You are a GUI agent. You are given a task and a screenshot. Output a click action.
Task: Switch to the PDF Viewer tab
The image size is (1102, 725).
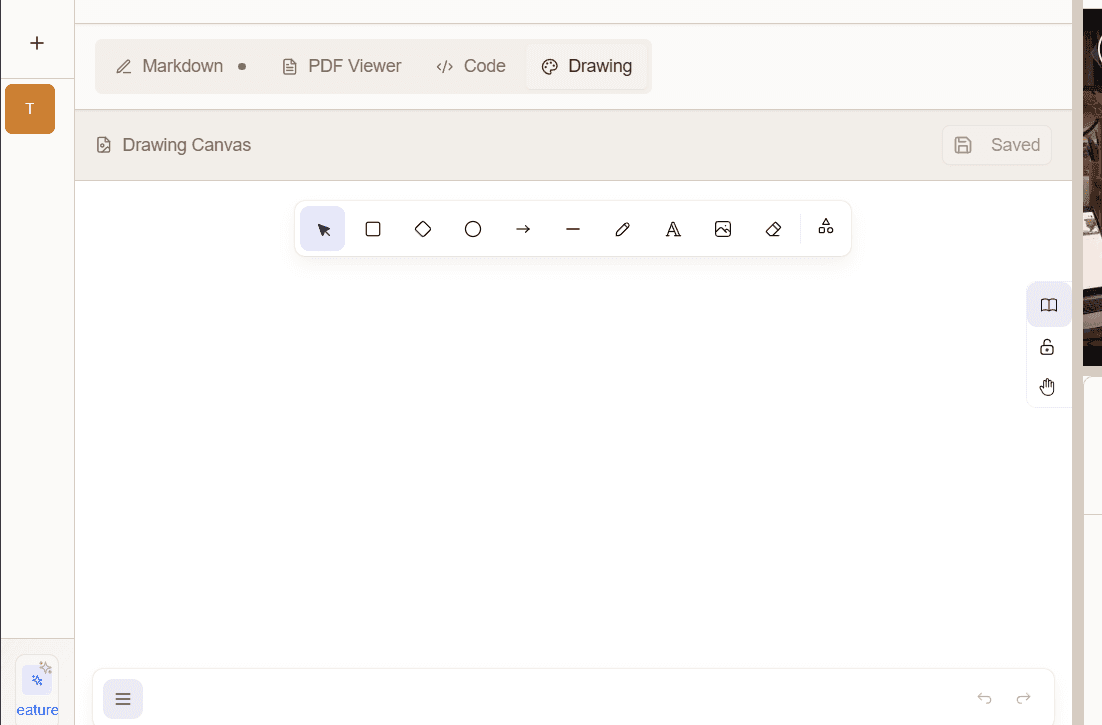click(x=342, y=67)
